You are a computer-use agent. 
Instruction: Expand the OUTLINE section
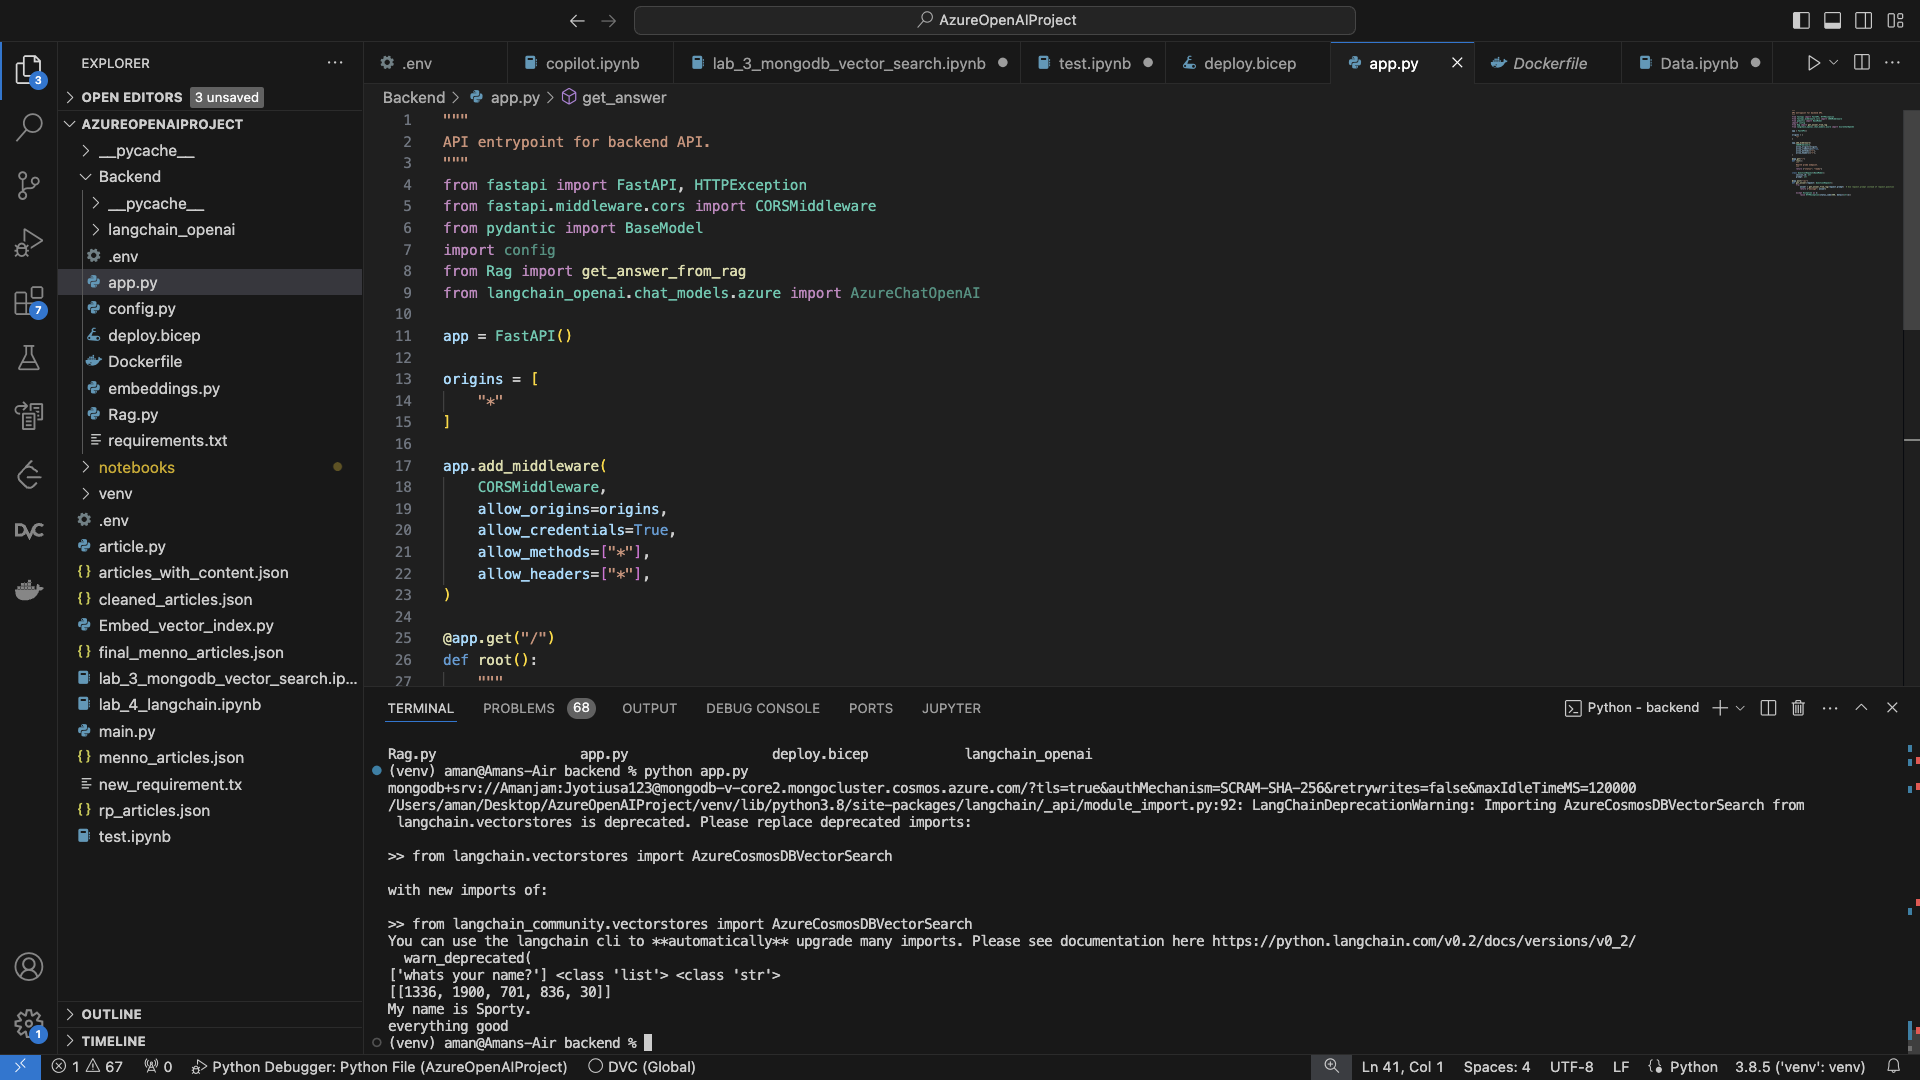(x=111, y=1014)
